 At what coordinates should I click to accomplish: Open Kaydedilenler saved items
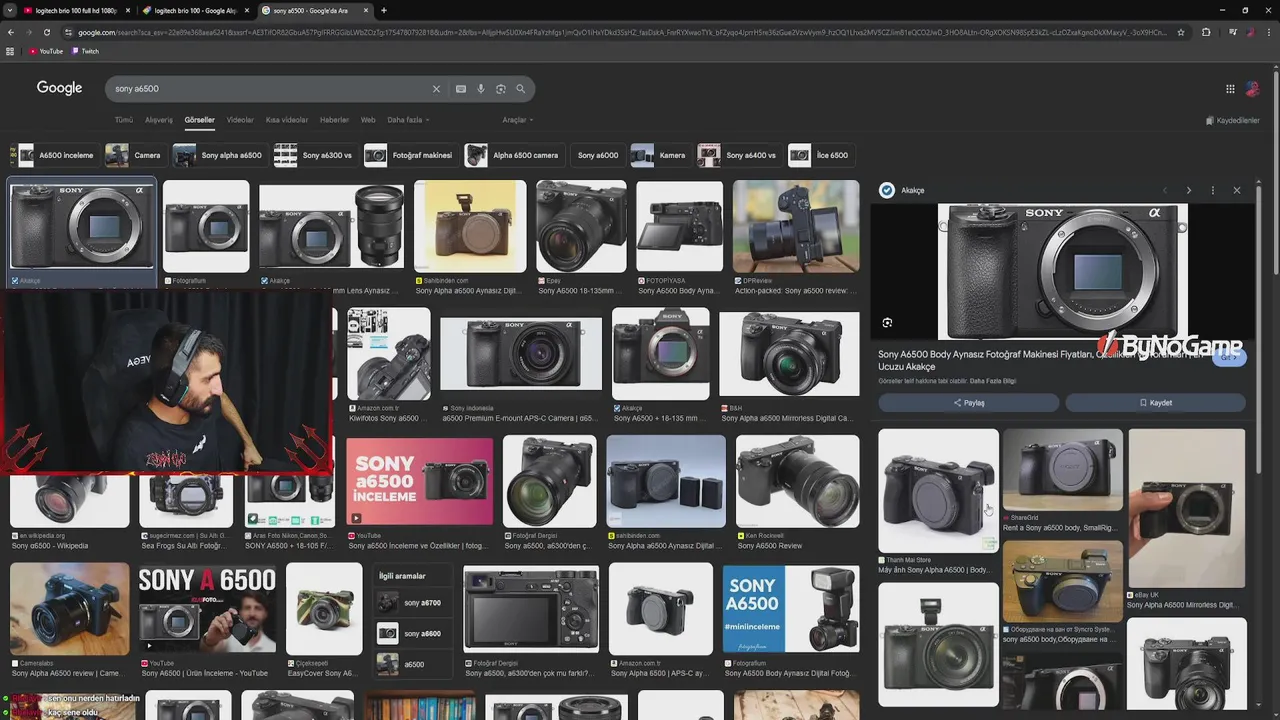click(1233, 120)
